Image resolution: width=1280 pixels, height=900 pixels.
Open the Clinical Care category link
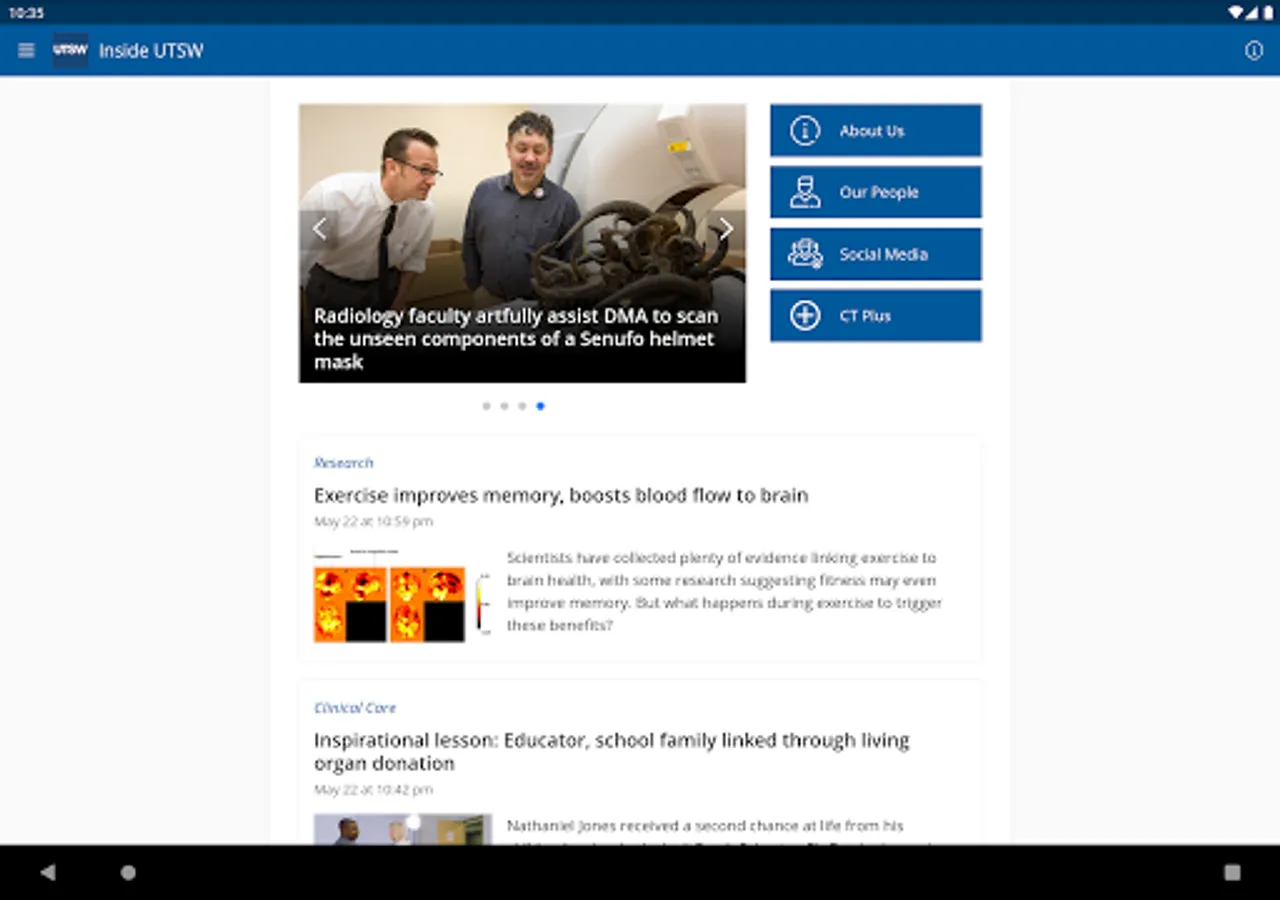(x=355, y=708)
